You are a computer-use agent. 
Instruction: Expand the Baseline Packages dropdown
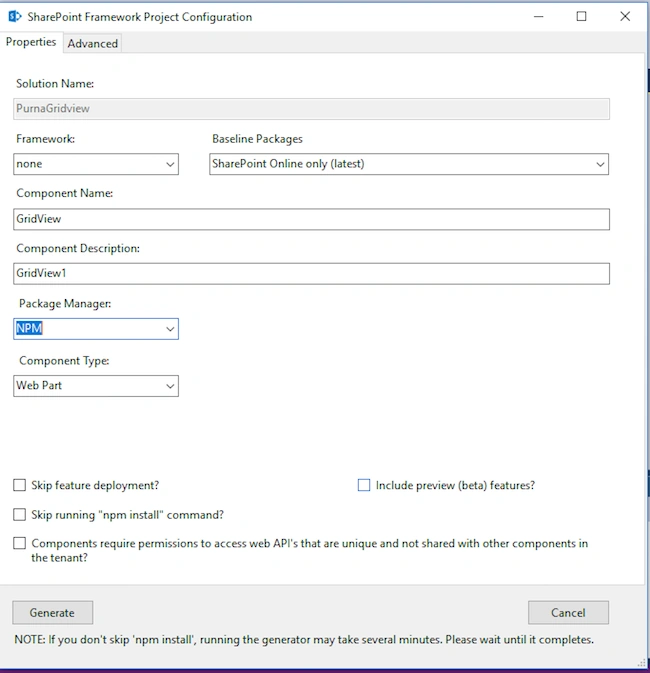tap(600, 164)
